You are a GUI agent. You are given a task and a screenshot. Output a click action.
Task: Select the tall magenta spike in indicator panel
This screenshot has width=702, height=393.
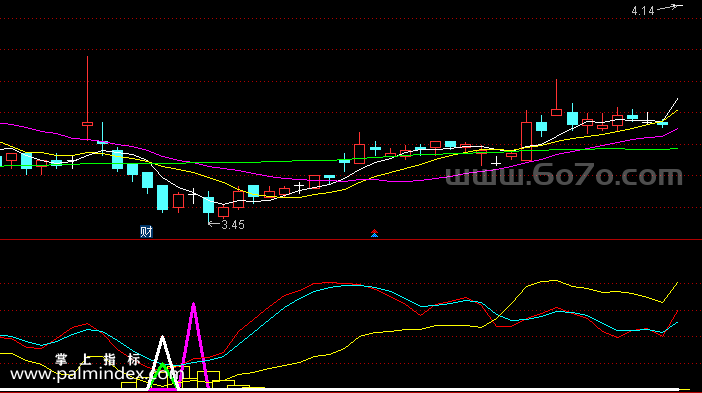pyautogui.click(x=194, y=345)
